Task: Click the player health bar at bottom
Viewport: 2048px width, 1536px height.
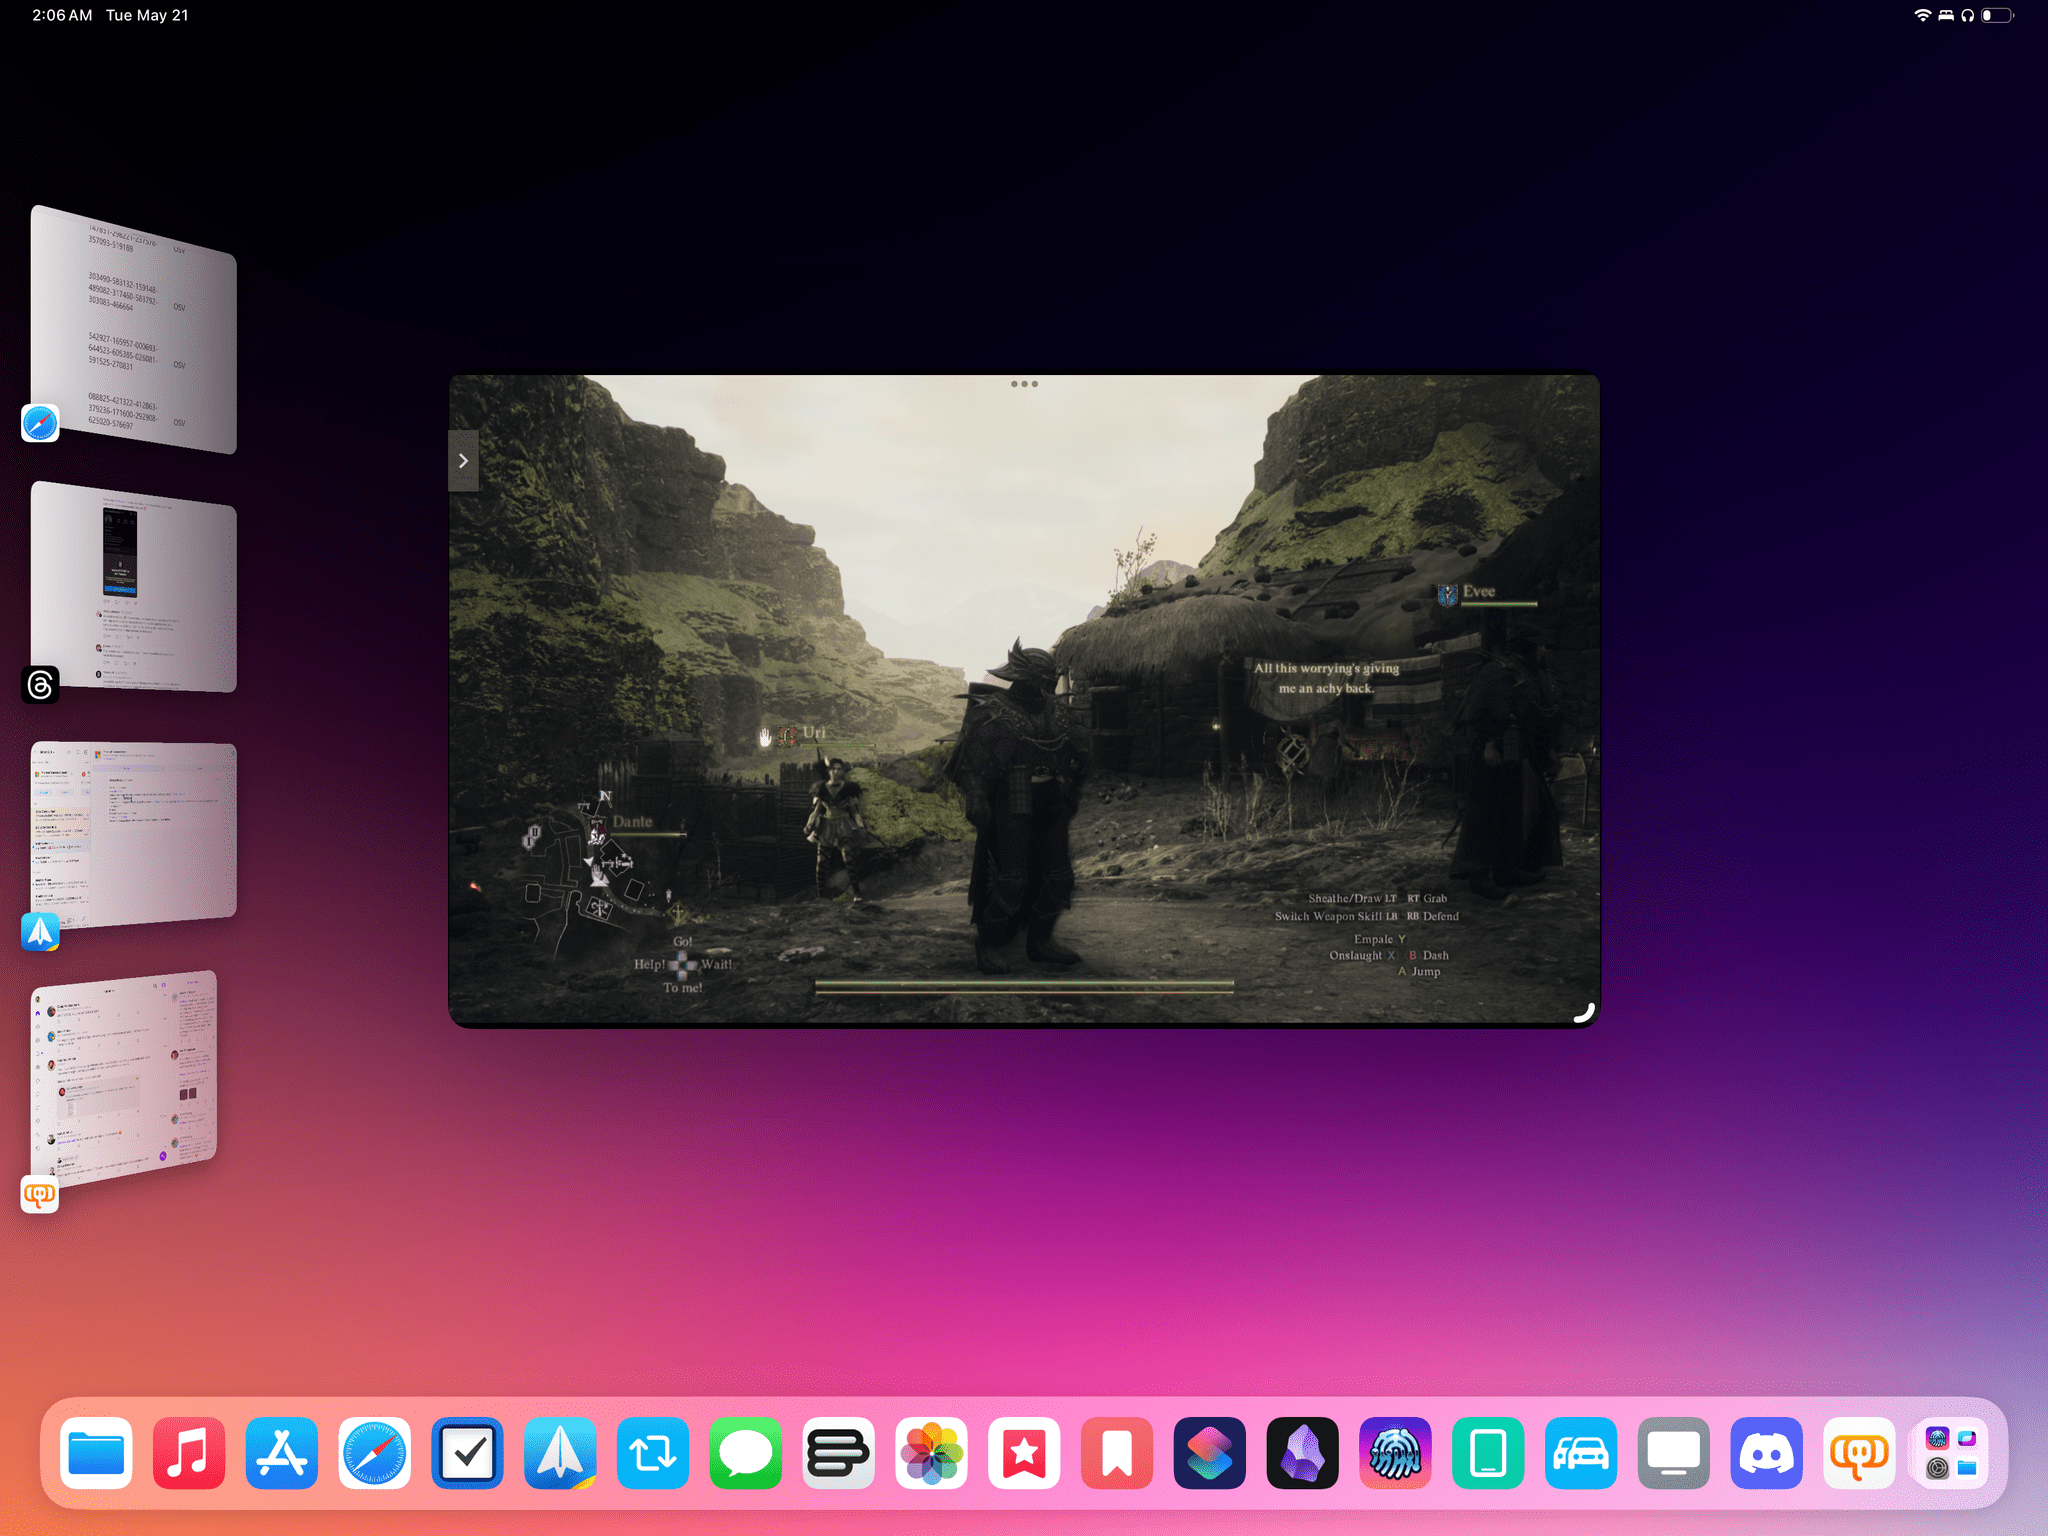Action: (1024, 986)
